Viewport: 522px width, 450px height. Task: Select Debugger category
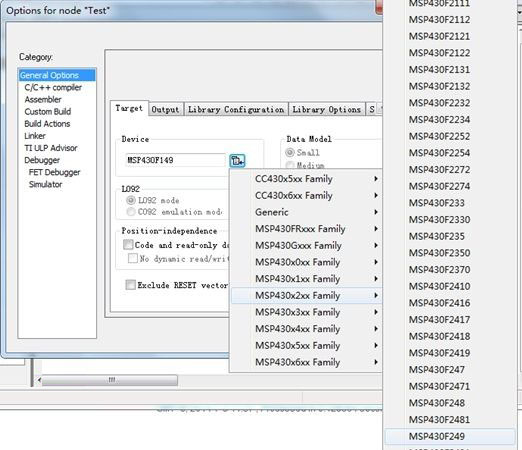[x=42, y=160]
